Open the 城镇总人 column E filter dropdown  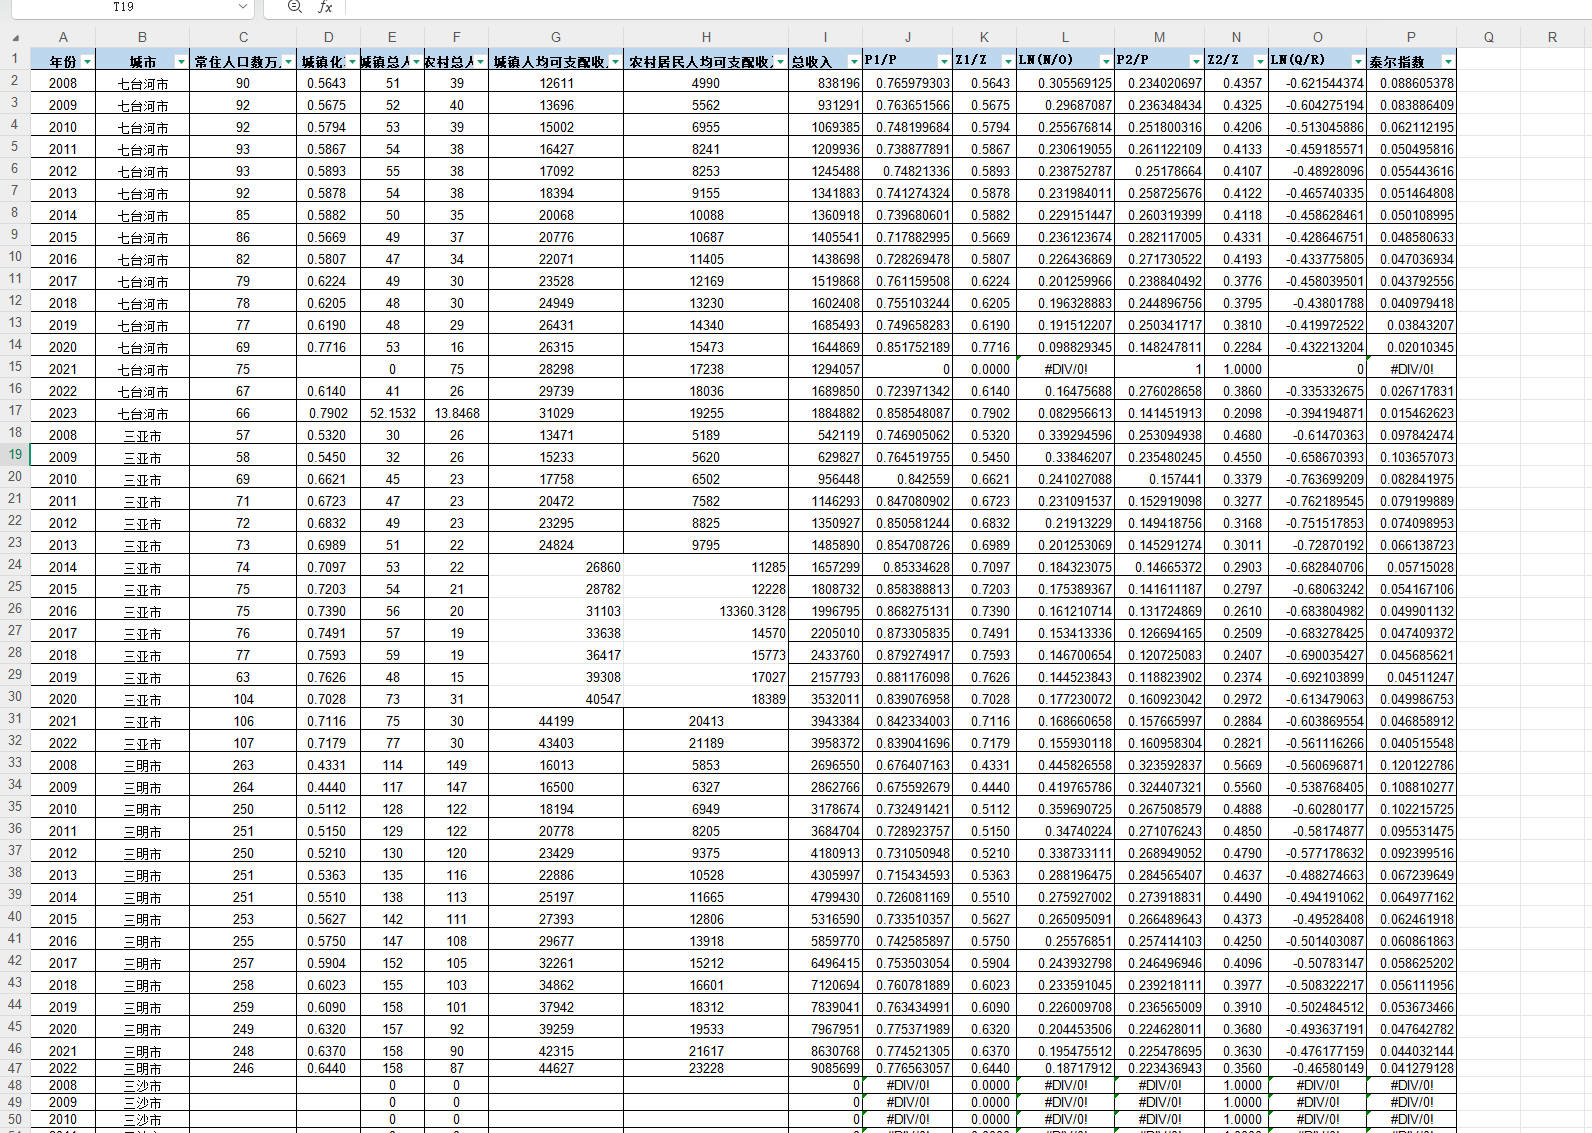point(415,61)
